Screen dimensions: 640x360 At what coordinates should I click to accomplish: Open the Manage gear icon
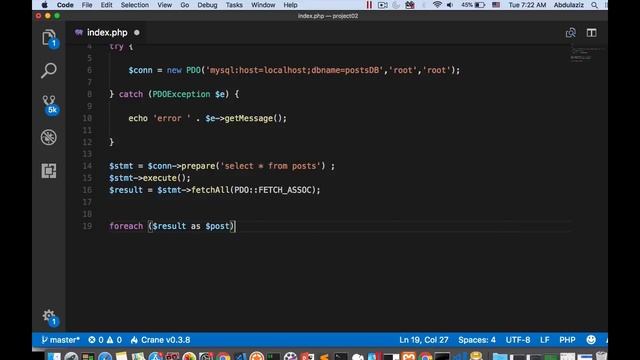pos(50,317)
